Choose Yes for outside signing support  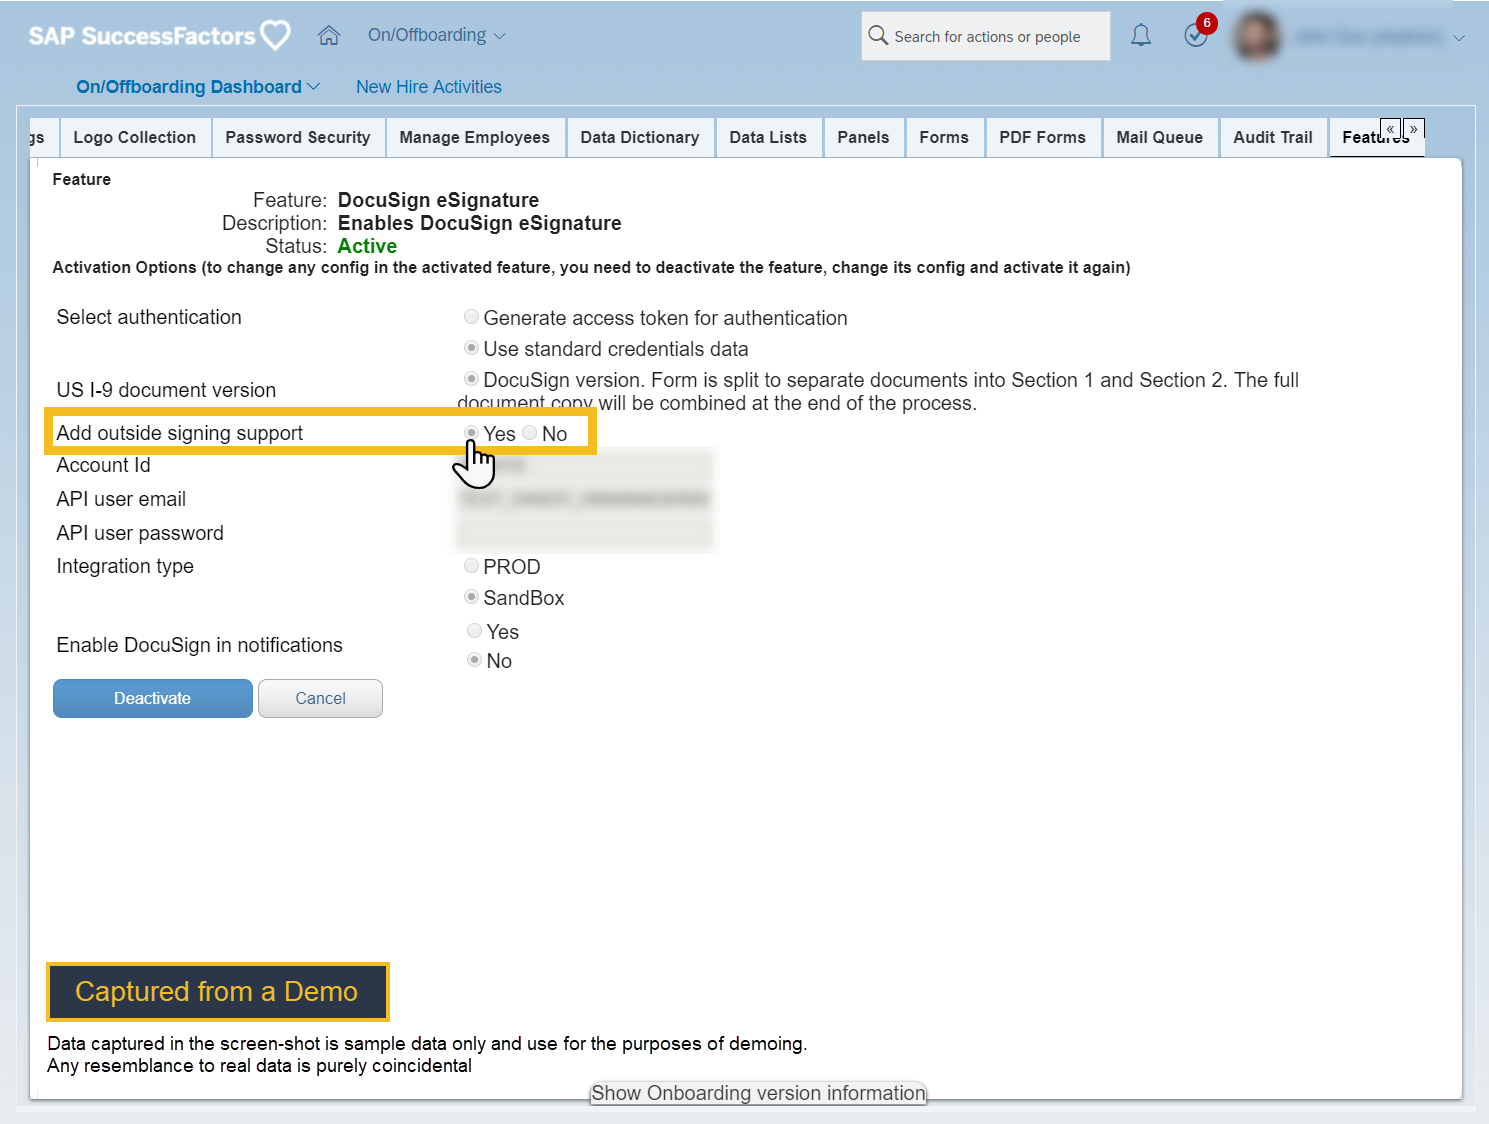tap(471, 432)
